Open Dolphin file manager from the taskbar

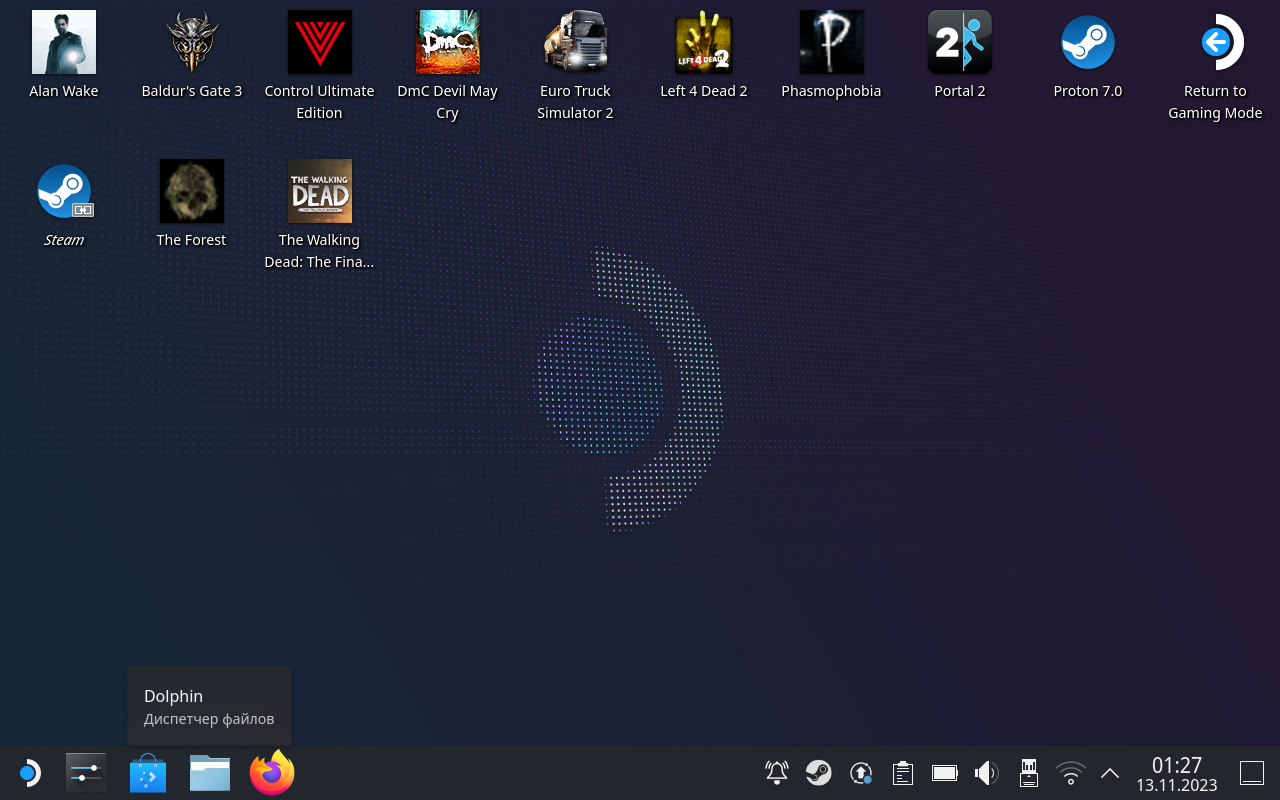point(210,773)
